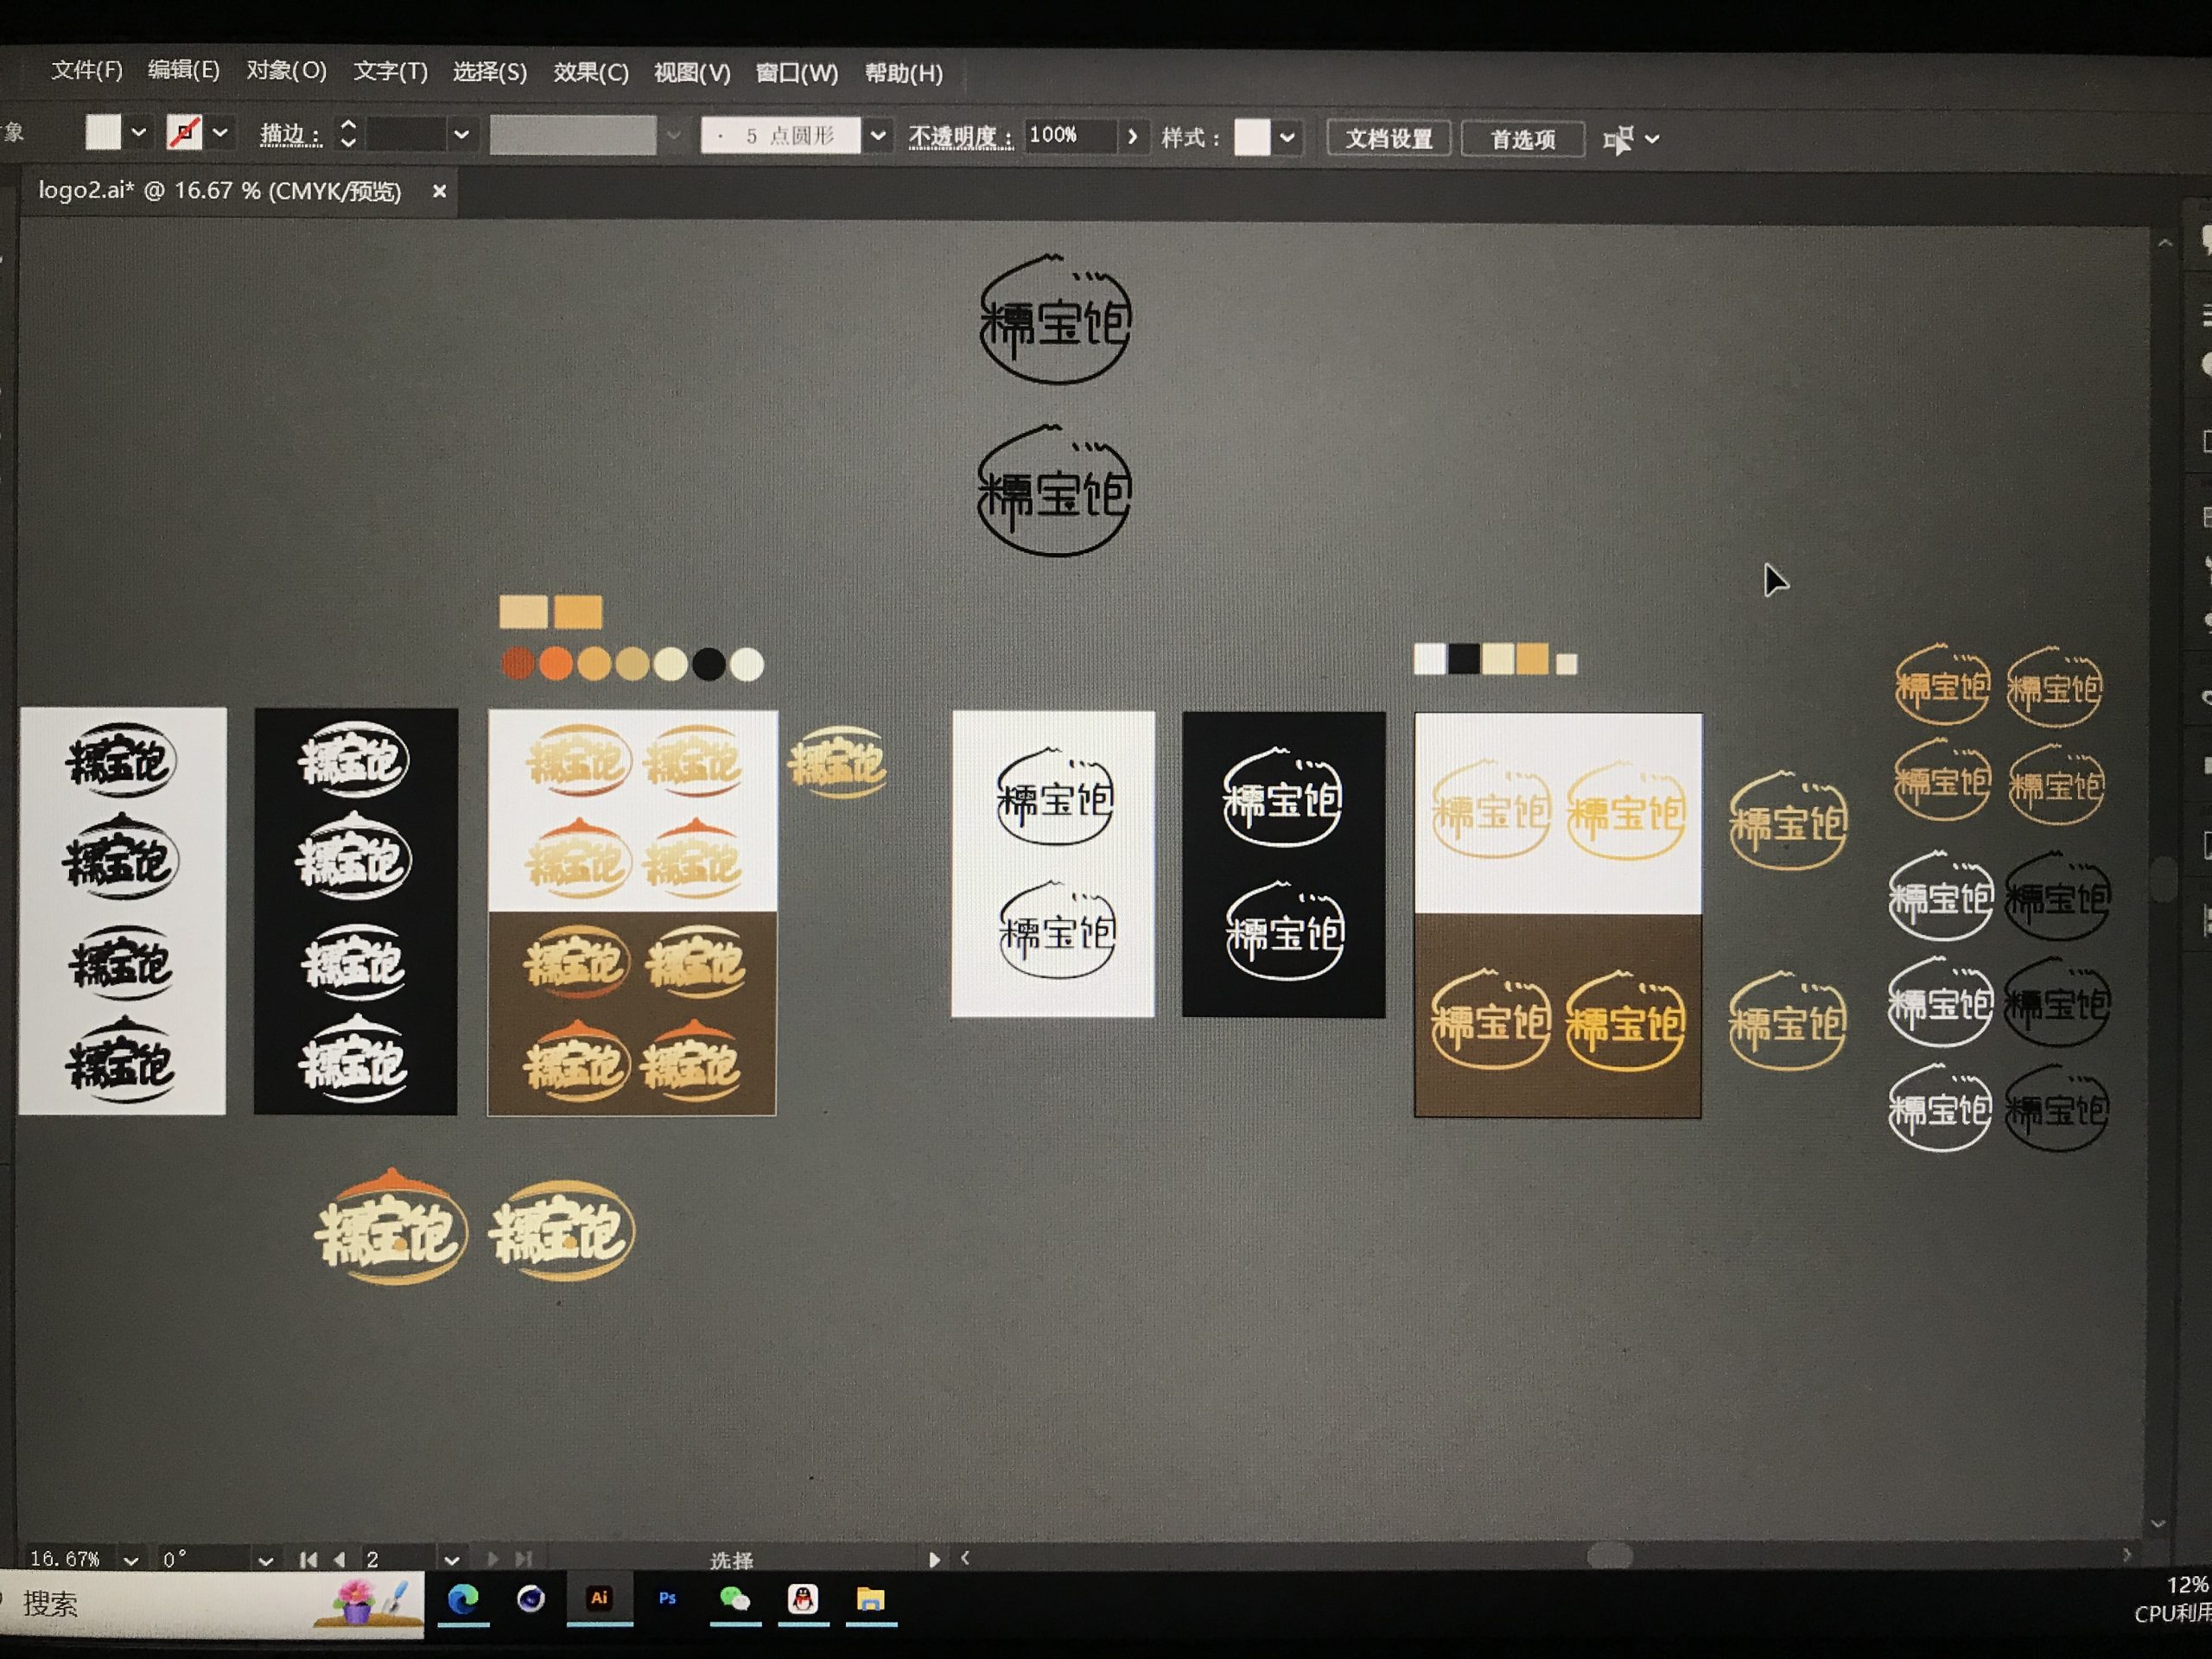Click the opacity 100% input field
Viewport: 2212px width, 1659px height.
pos(1070,136)
